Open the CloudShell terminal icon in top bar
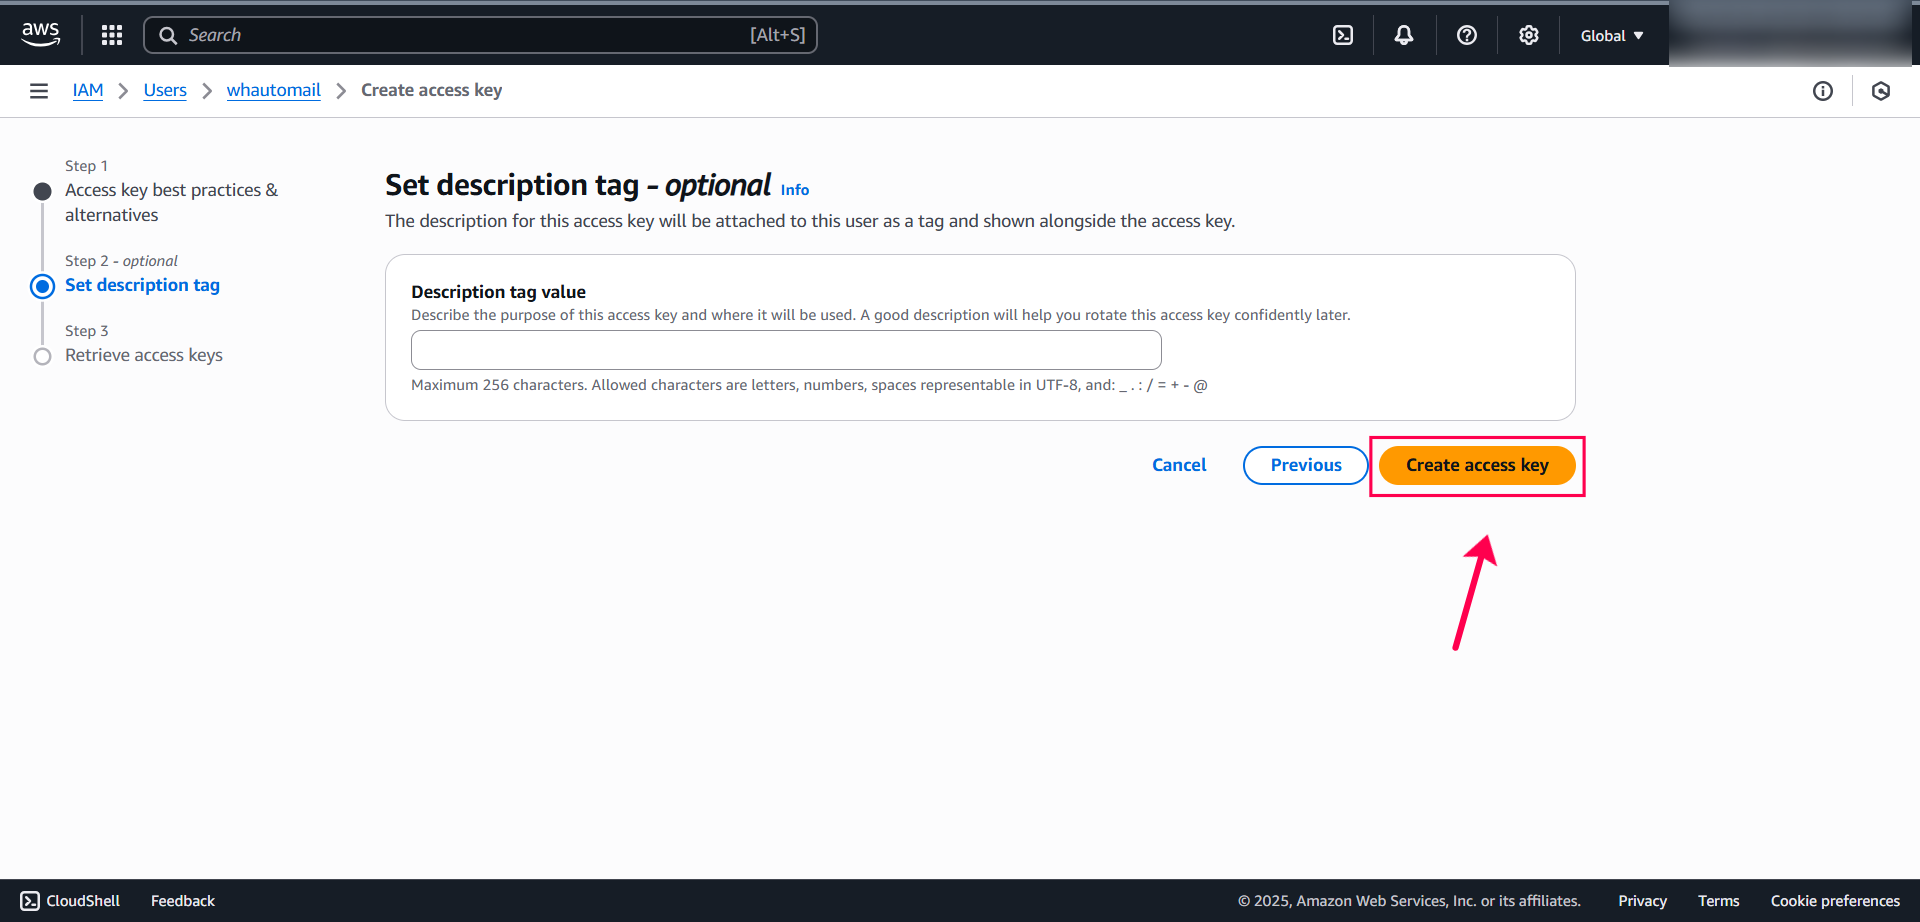This screenshot has height=922, width=1920. (1342, 34)
